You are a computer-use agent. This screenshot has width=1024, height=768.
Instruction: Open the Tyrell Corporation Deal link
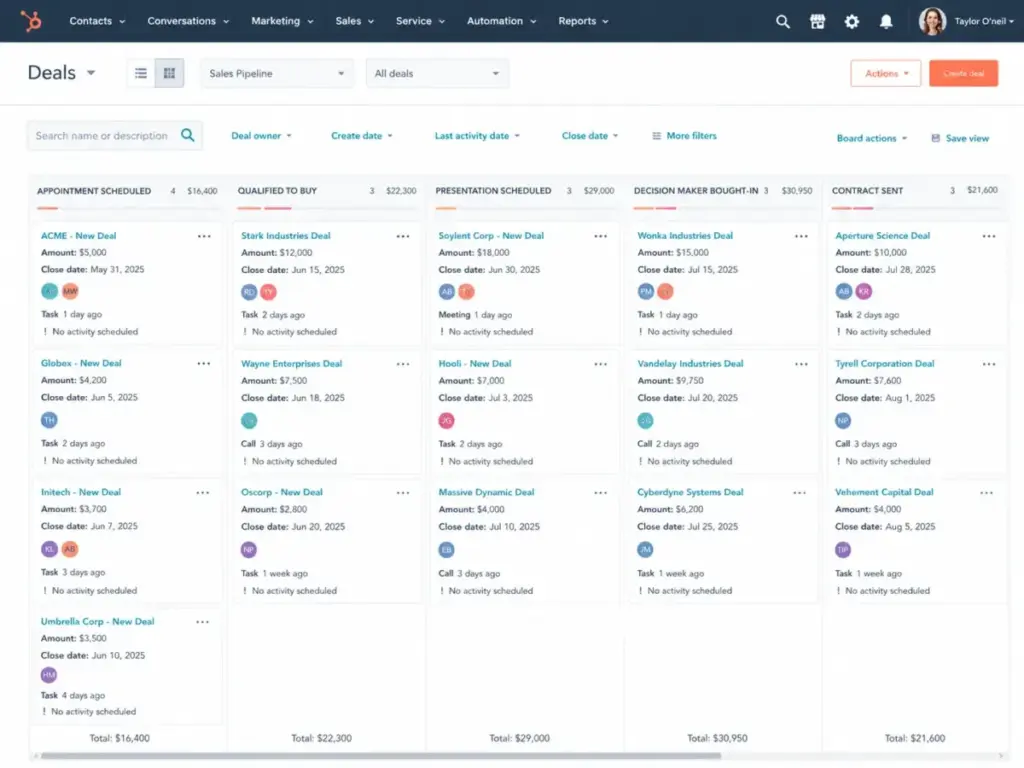click(885, 364)
